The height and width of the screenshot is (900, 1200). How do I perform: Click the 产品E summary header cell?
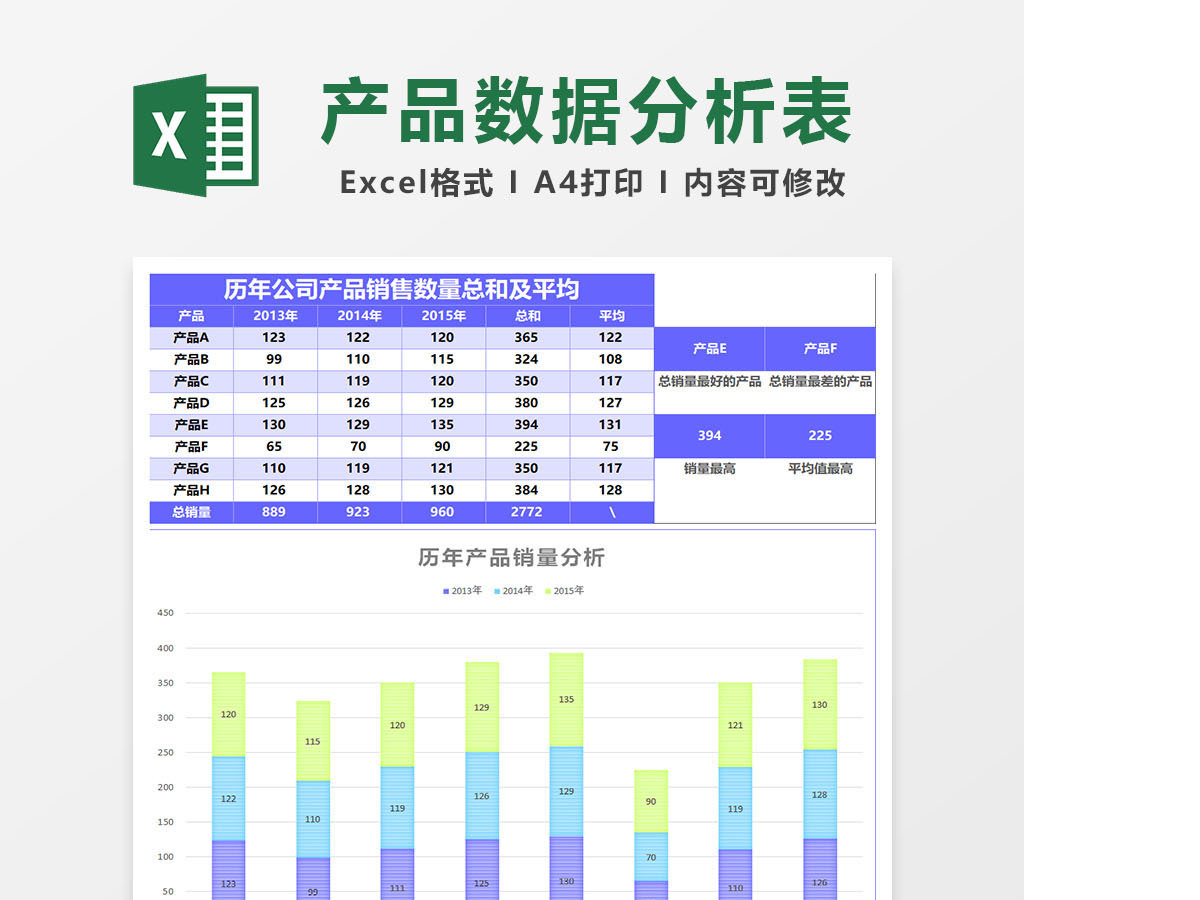[x=710, y=349]
